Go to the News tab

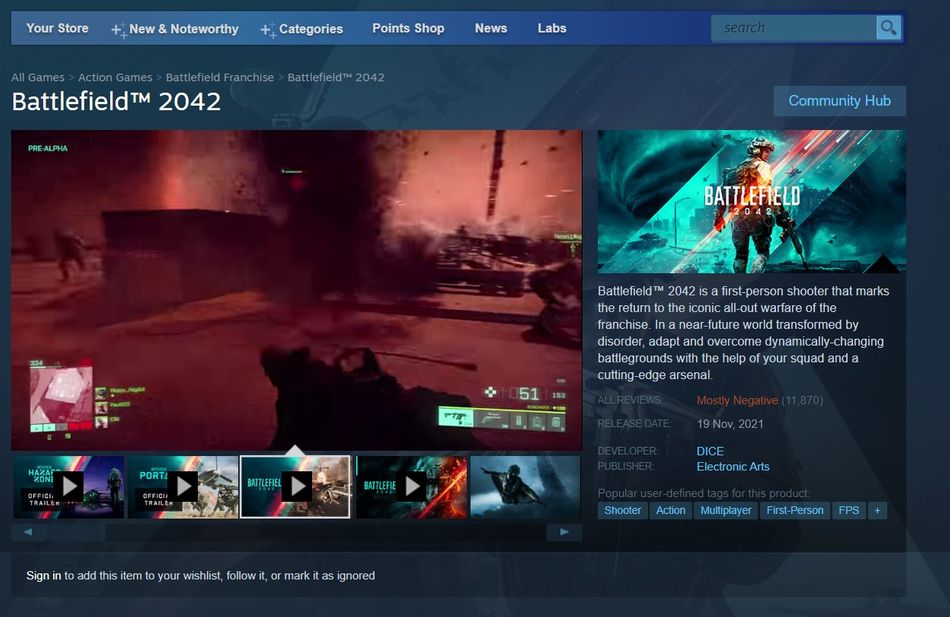coord(491,28)
